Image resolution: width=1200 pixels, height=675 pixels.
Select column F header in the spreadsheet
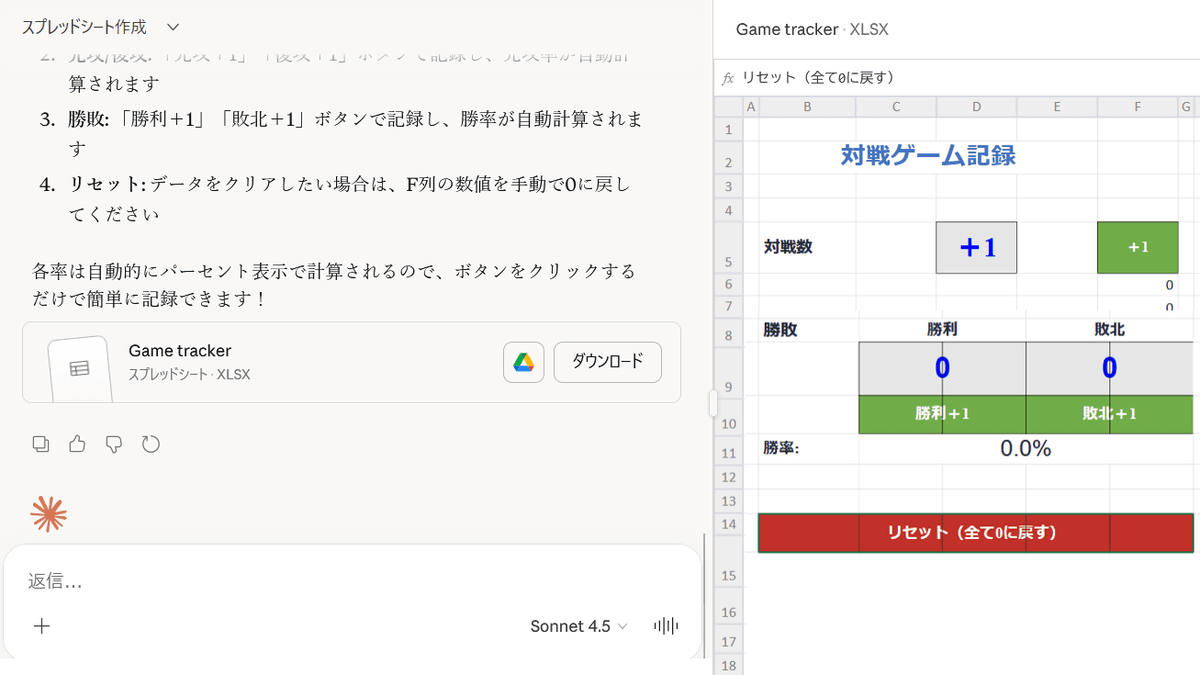tap(1138, 105)
